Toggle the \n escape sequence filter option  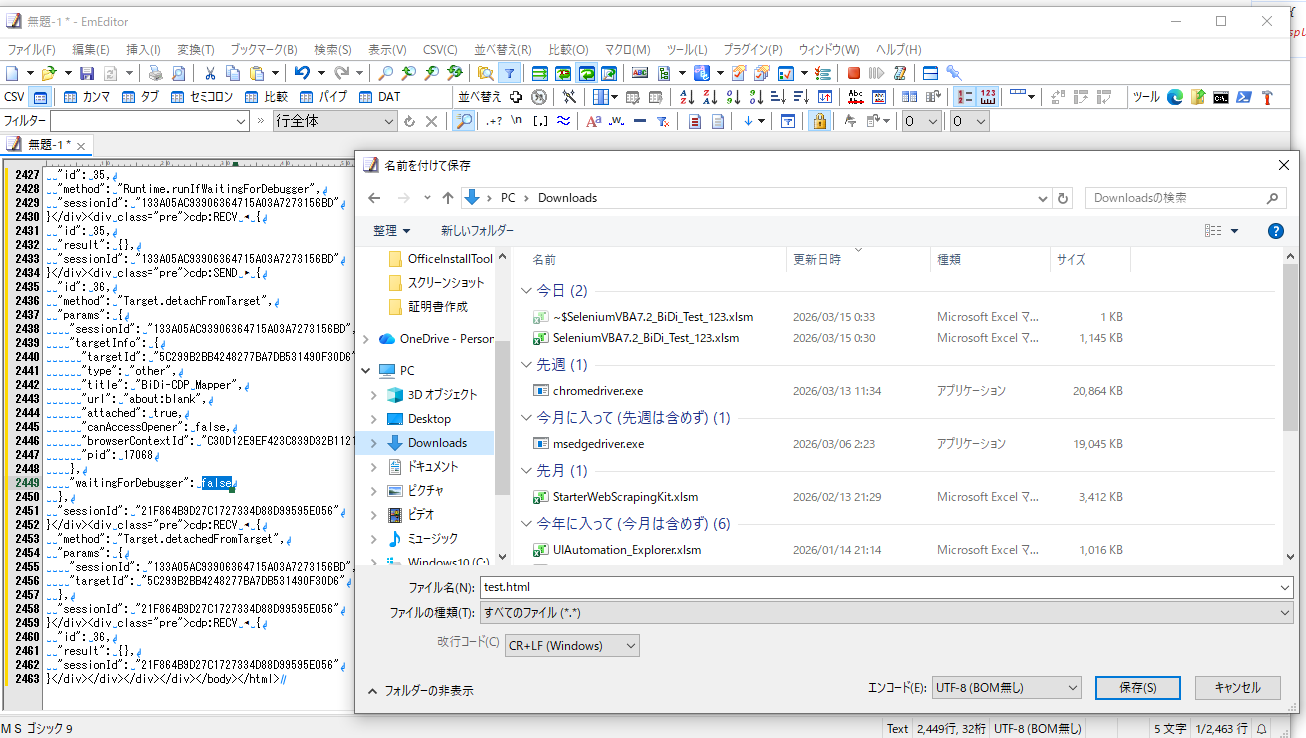tap(517, 121)
